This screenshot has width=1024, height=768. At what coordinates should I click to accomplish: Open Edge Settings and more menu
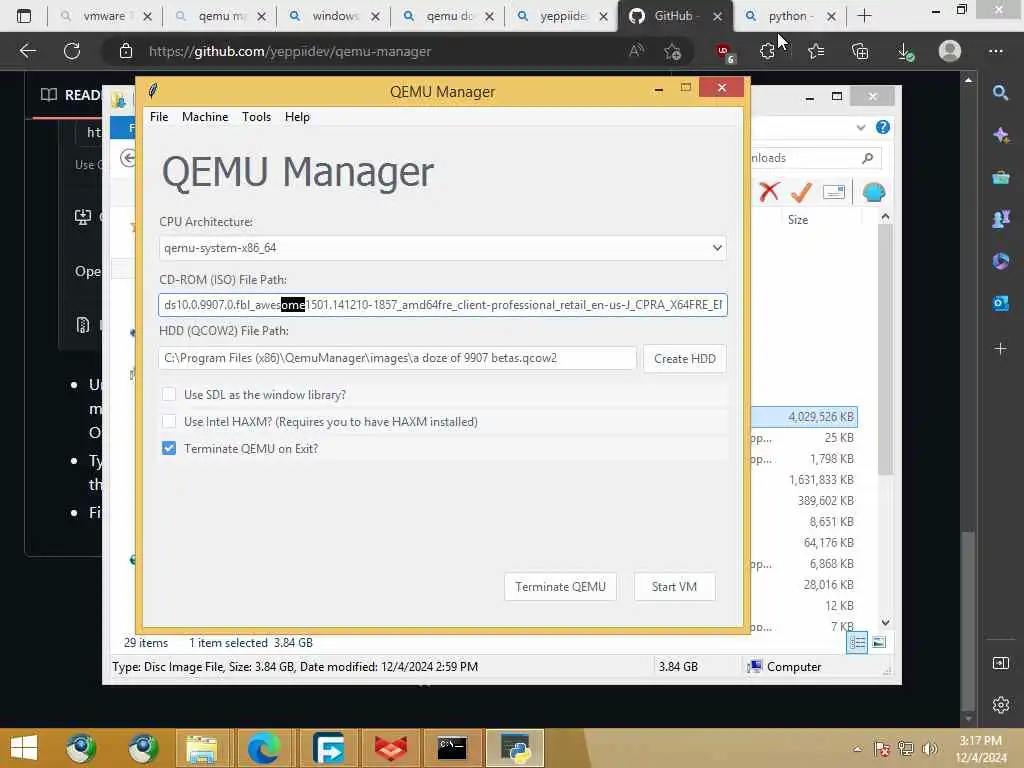pos(995,51)
